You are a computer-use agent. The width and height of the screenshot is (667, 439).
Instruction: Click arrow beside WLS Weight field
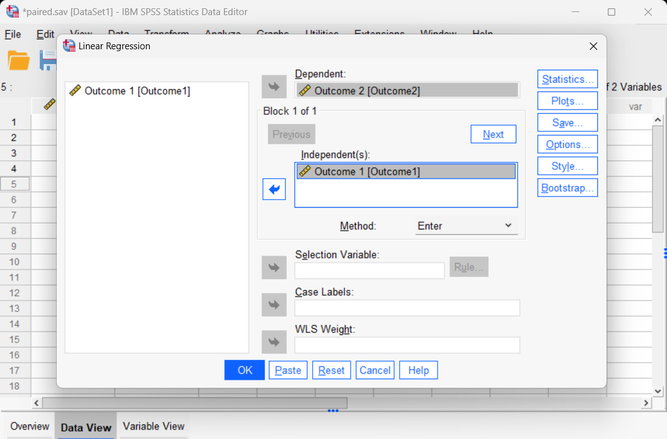click(274, 342)
